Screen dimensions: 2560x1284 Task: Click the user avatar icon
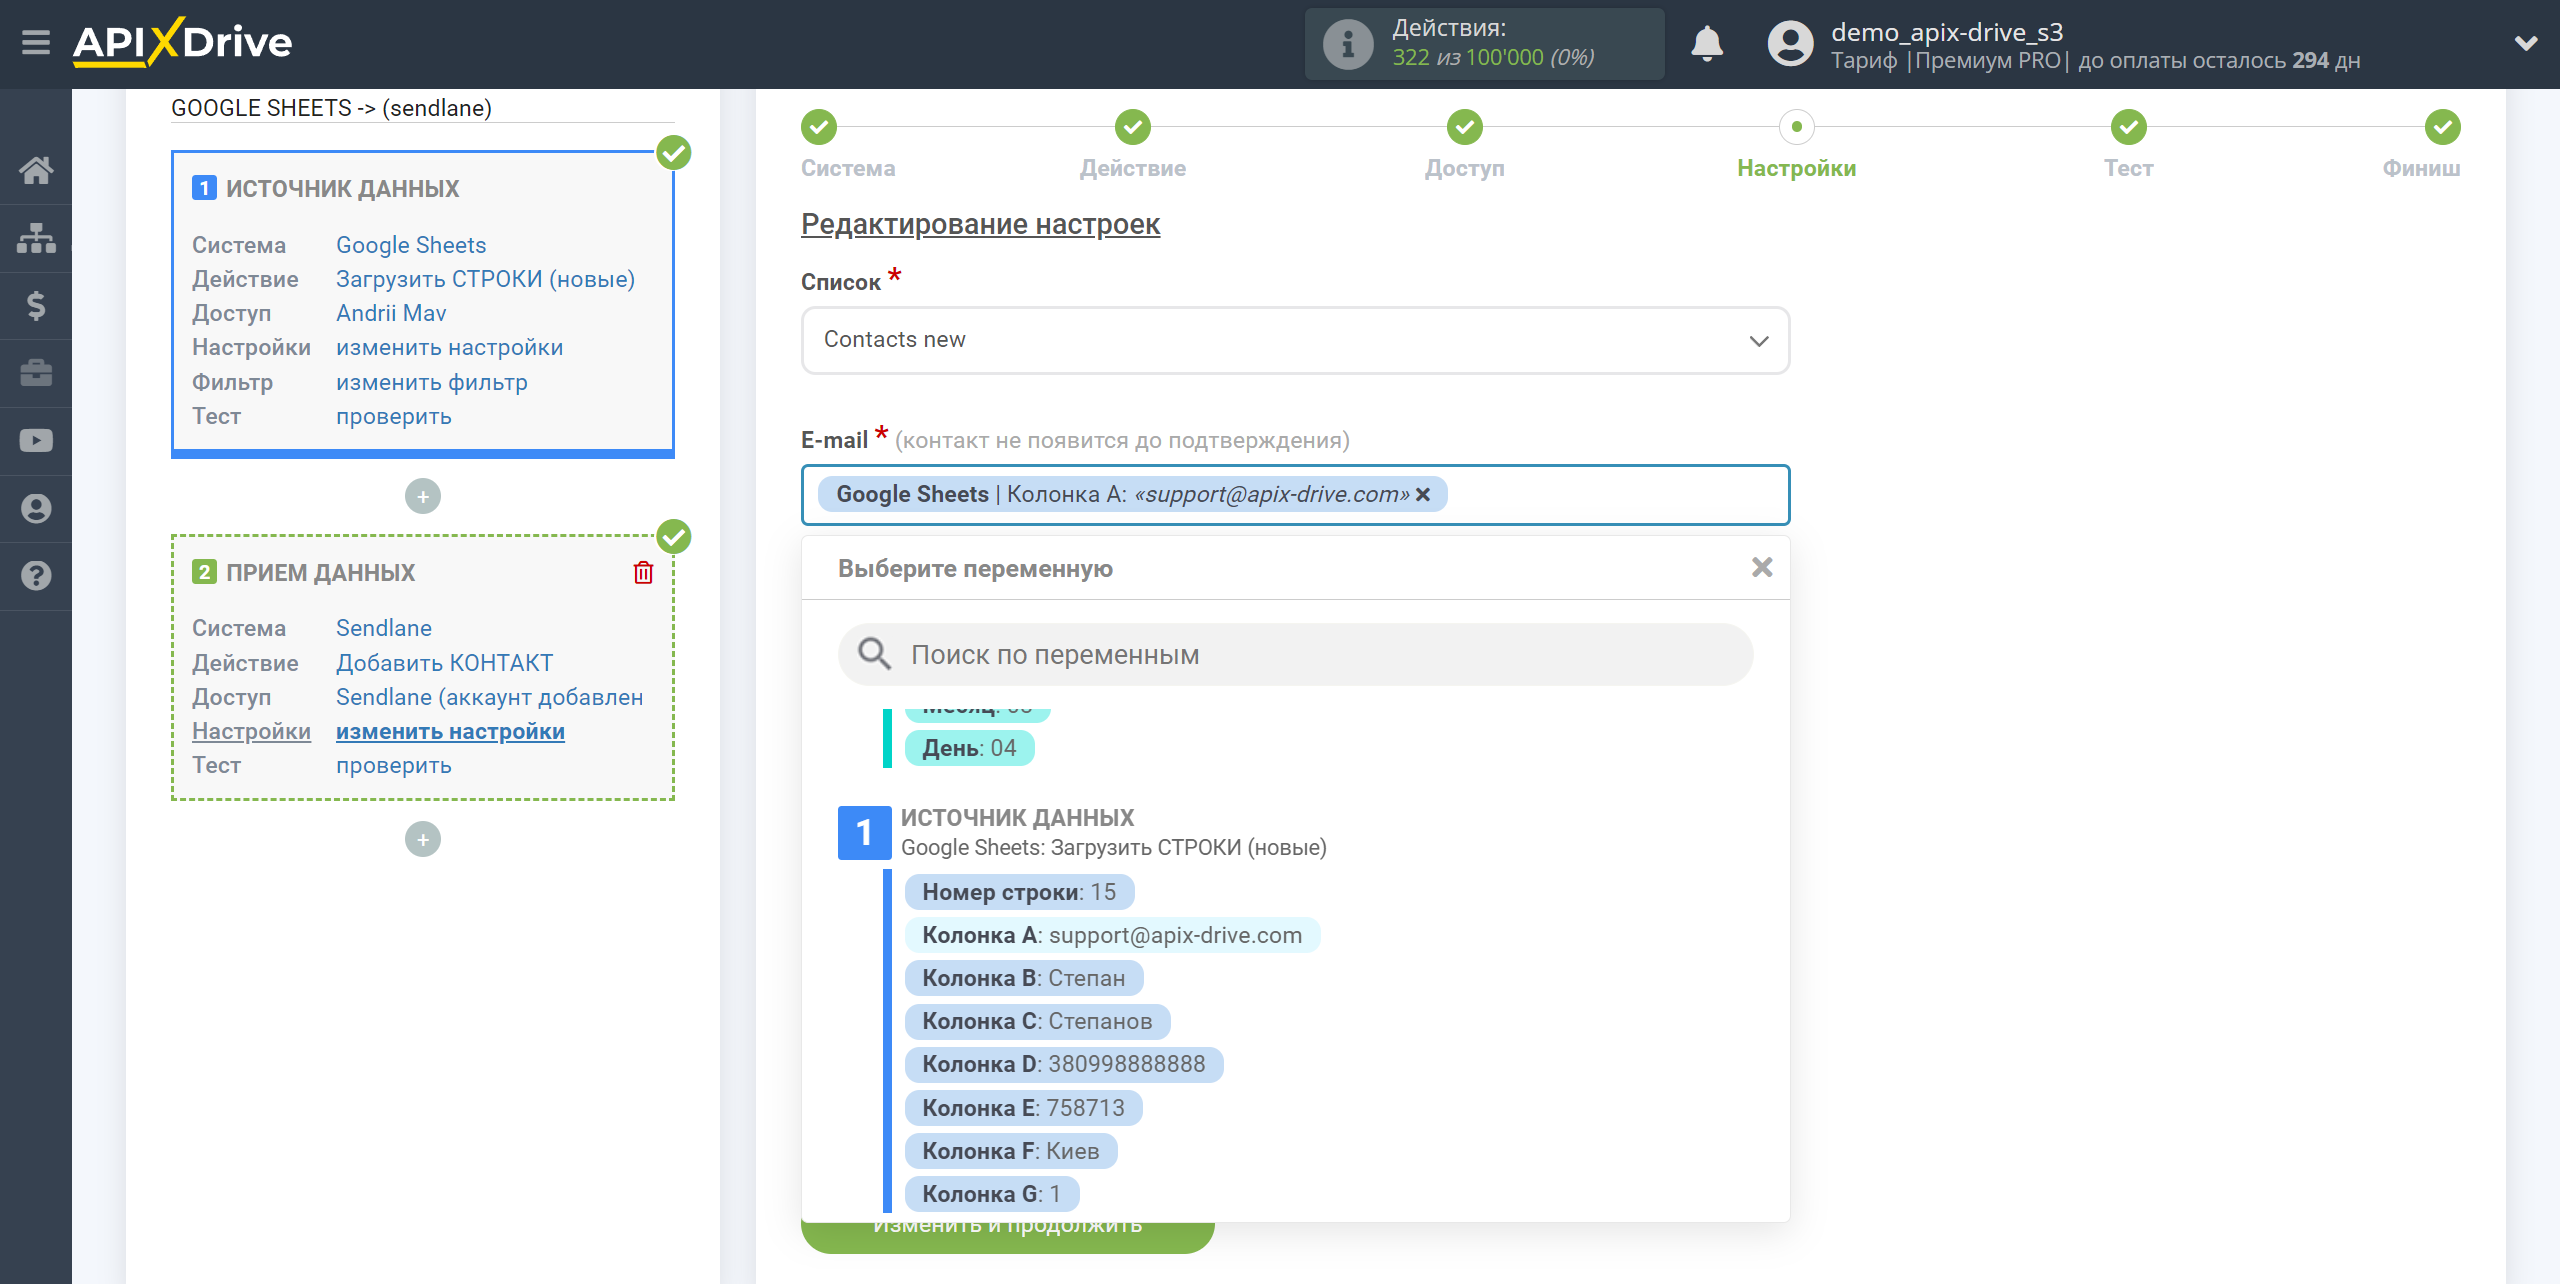point(1790,44)
